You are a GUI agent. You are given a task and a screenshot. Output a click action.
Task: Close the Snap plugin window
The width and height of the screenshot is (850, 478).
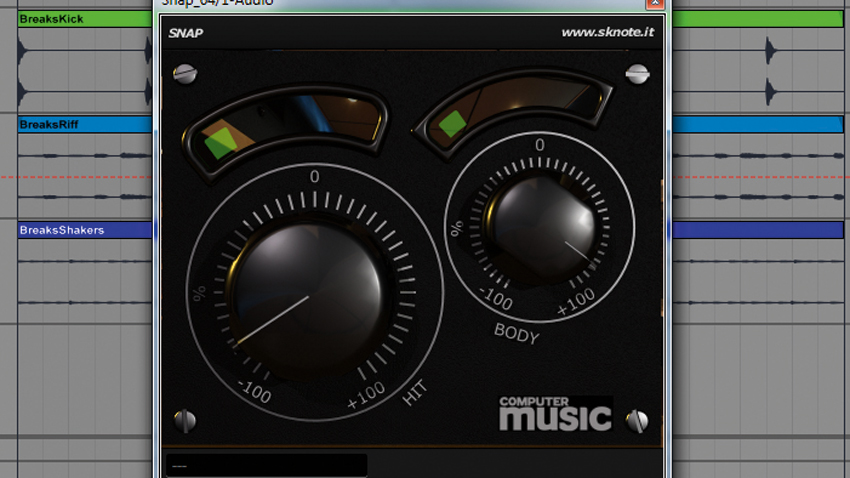click(655, 3)
